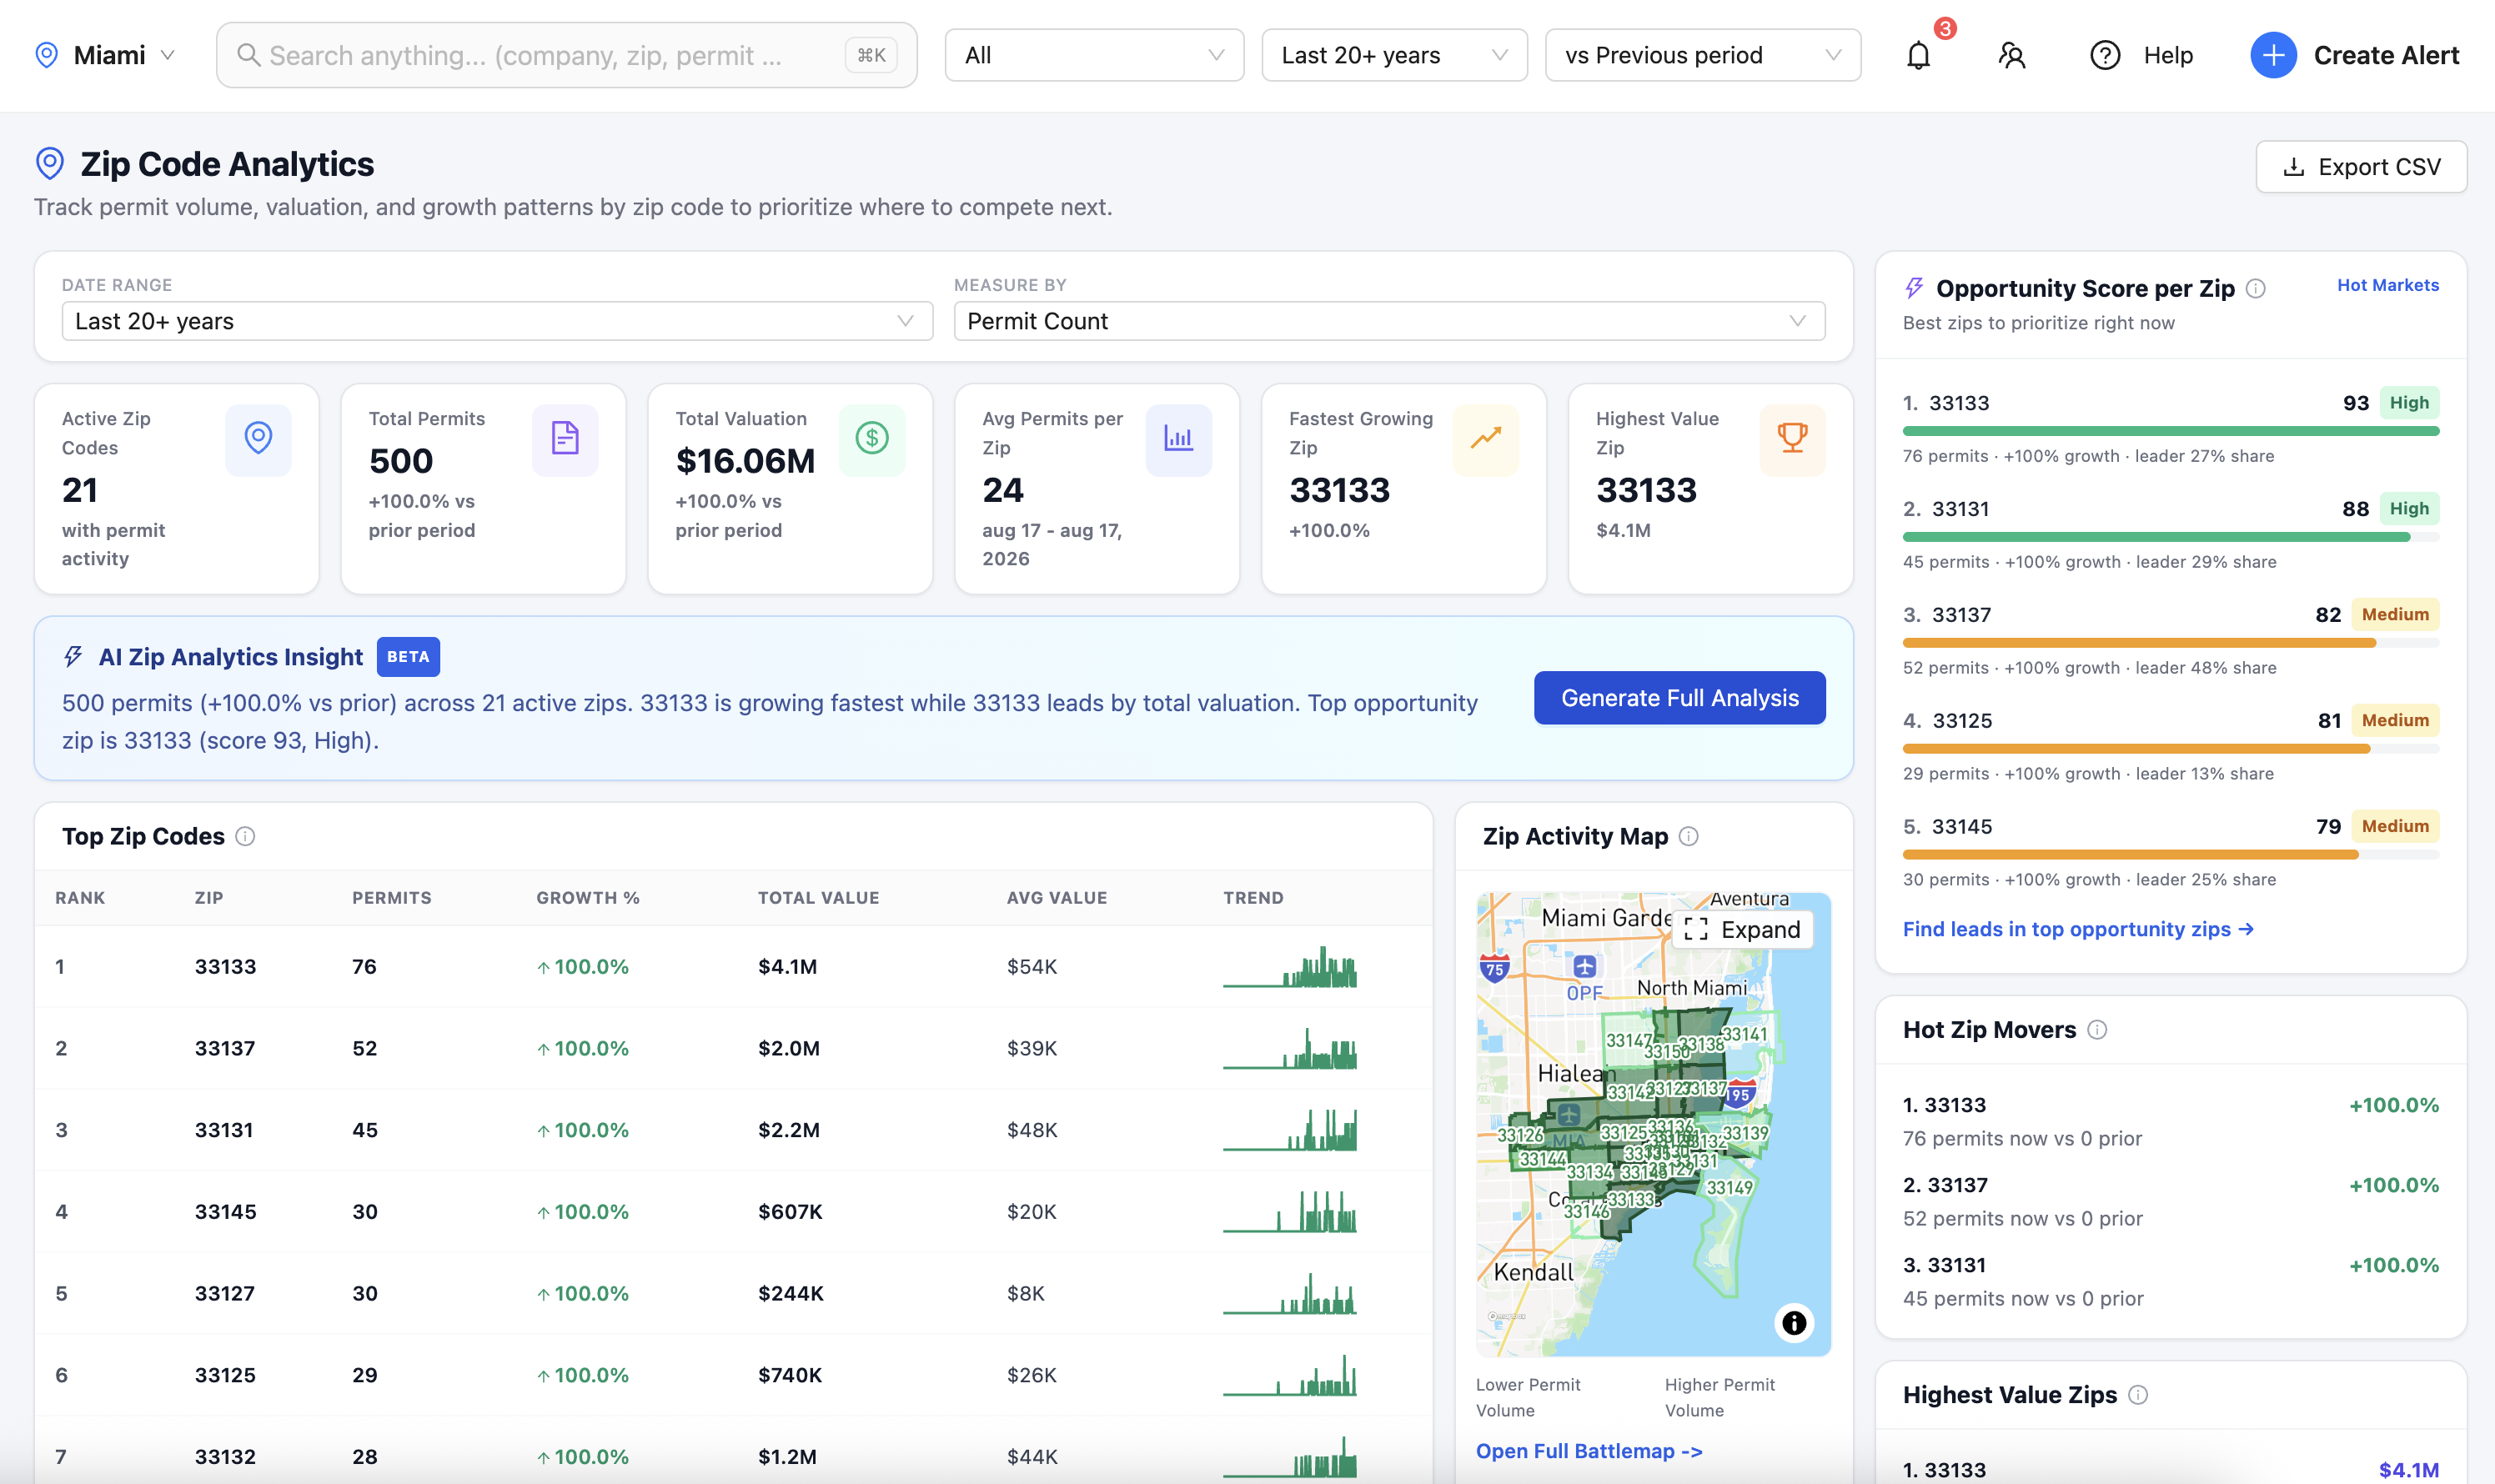Click the info icon beside Opportunity Score per Zip

[2255, 288]
